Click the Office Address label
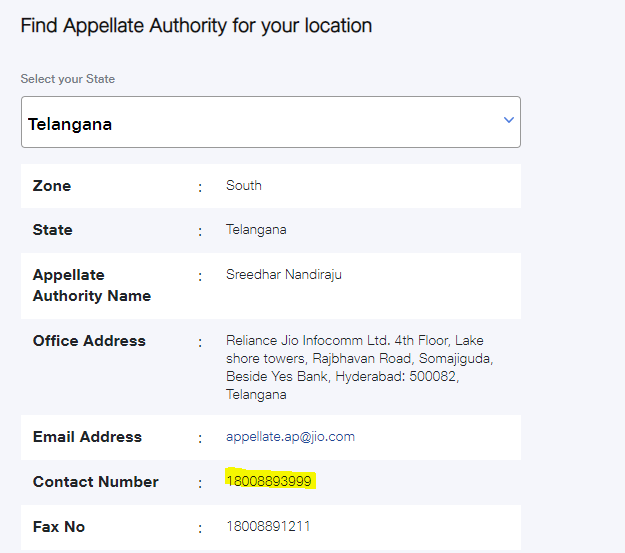 pos(89,341)
